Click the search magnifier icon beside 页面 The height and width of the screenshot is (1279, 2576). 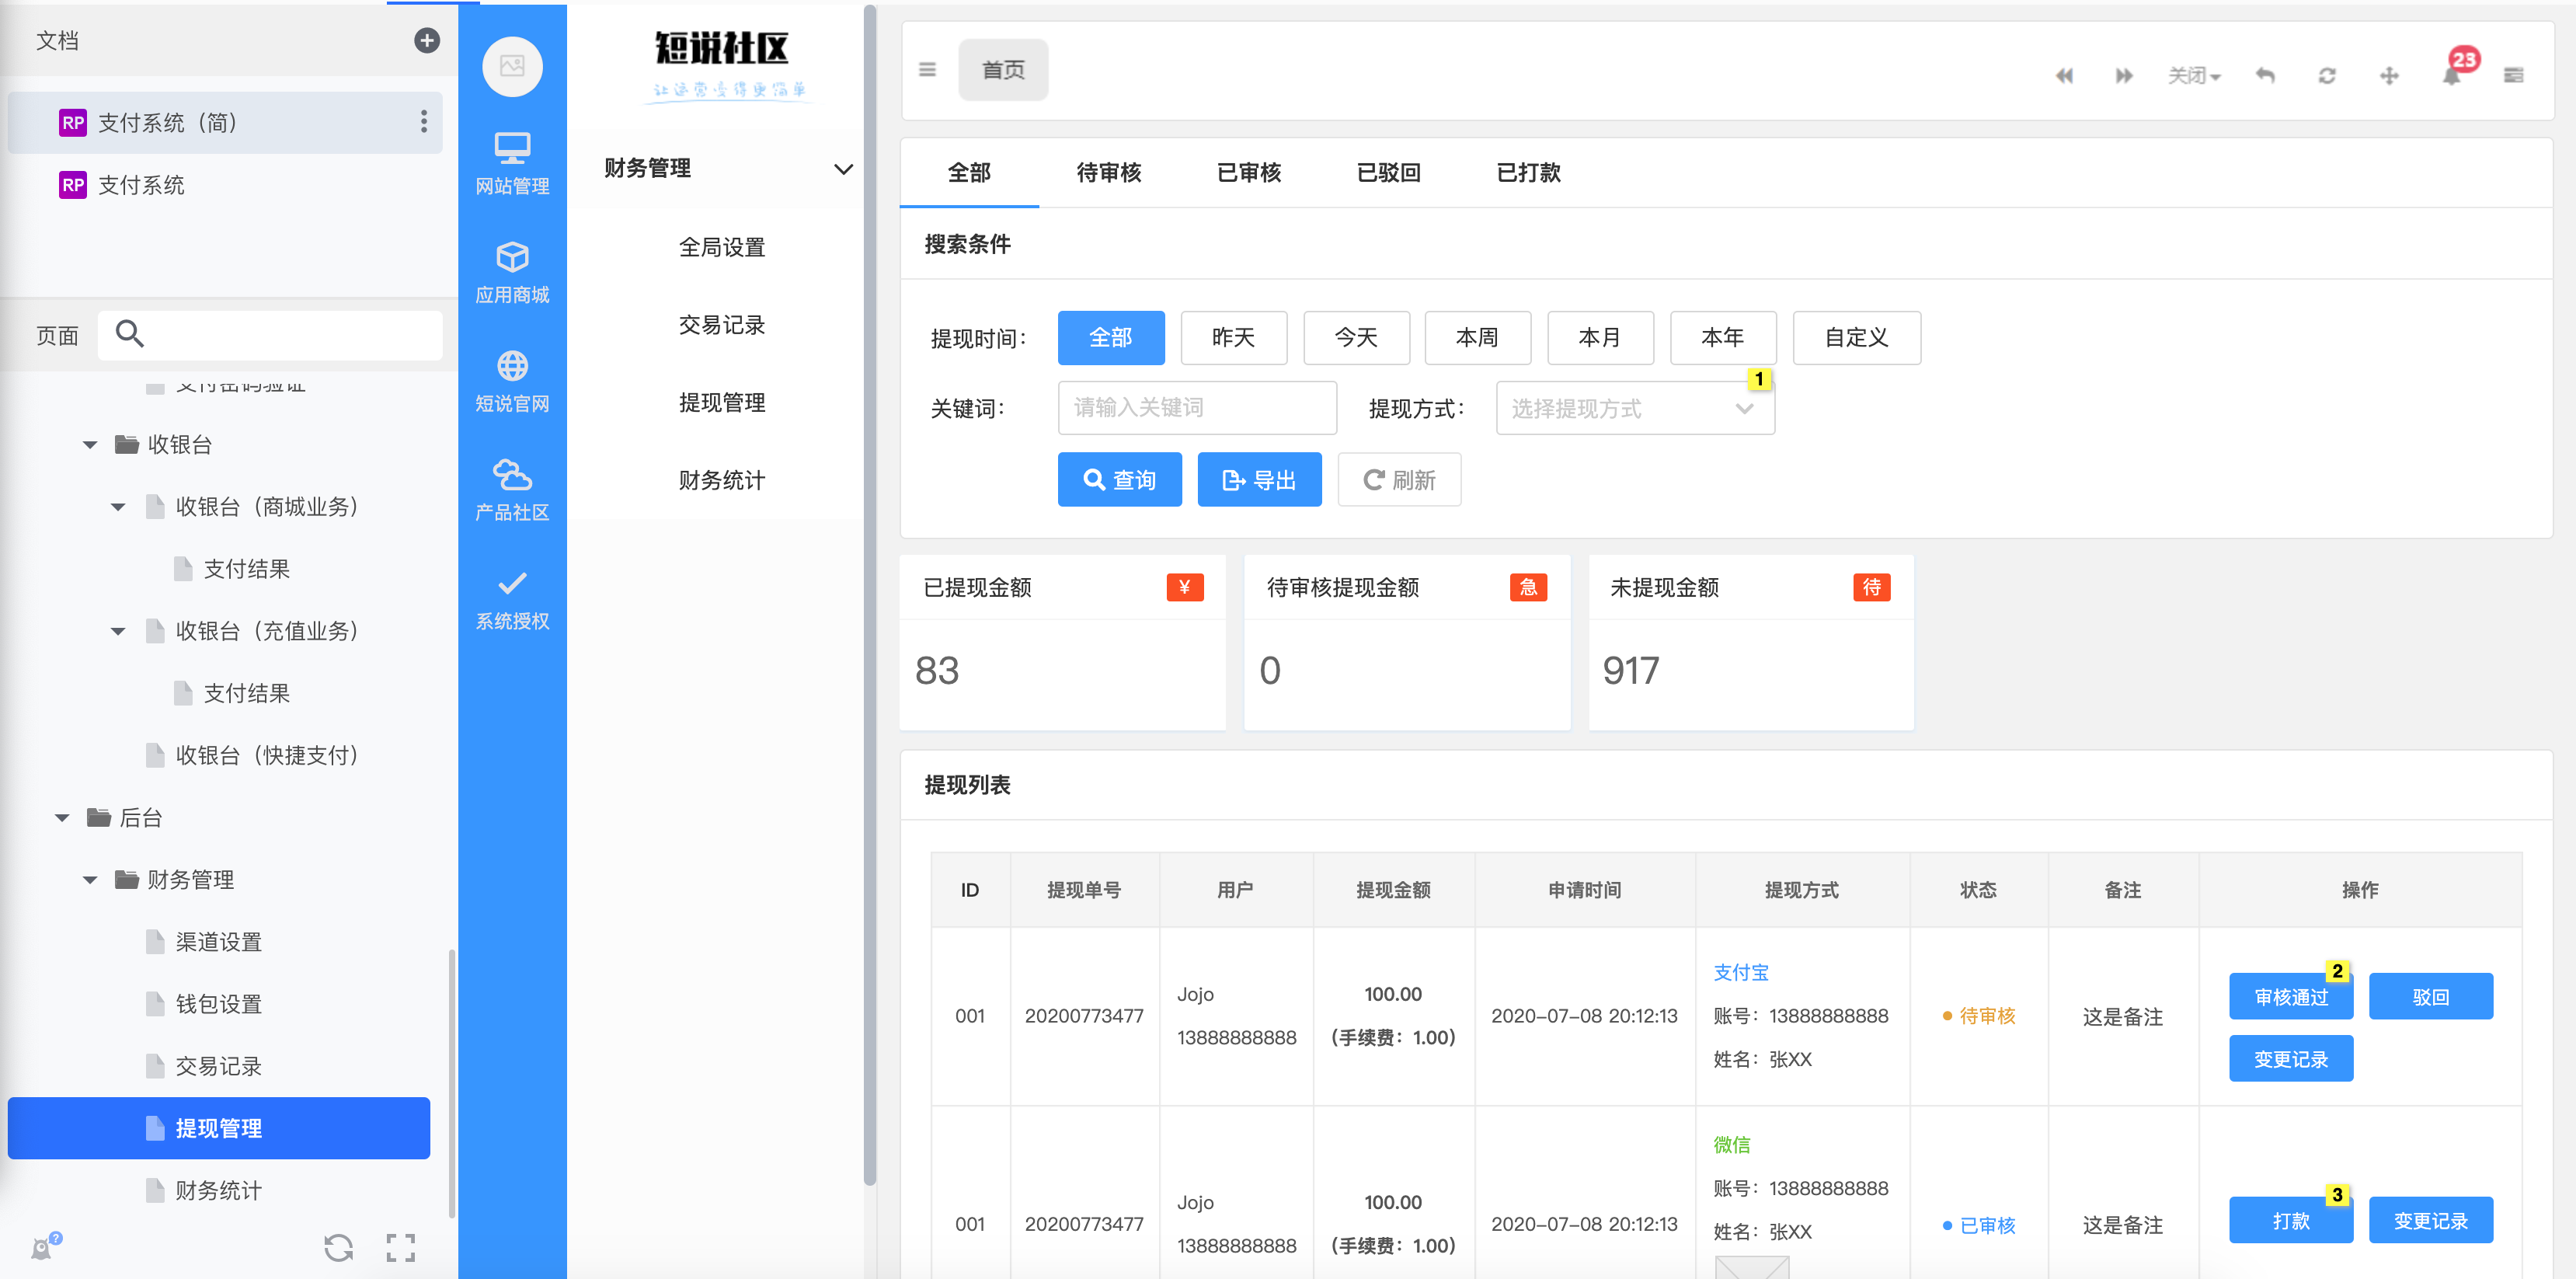click(x=130, y=333)
